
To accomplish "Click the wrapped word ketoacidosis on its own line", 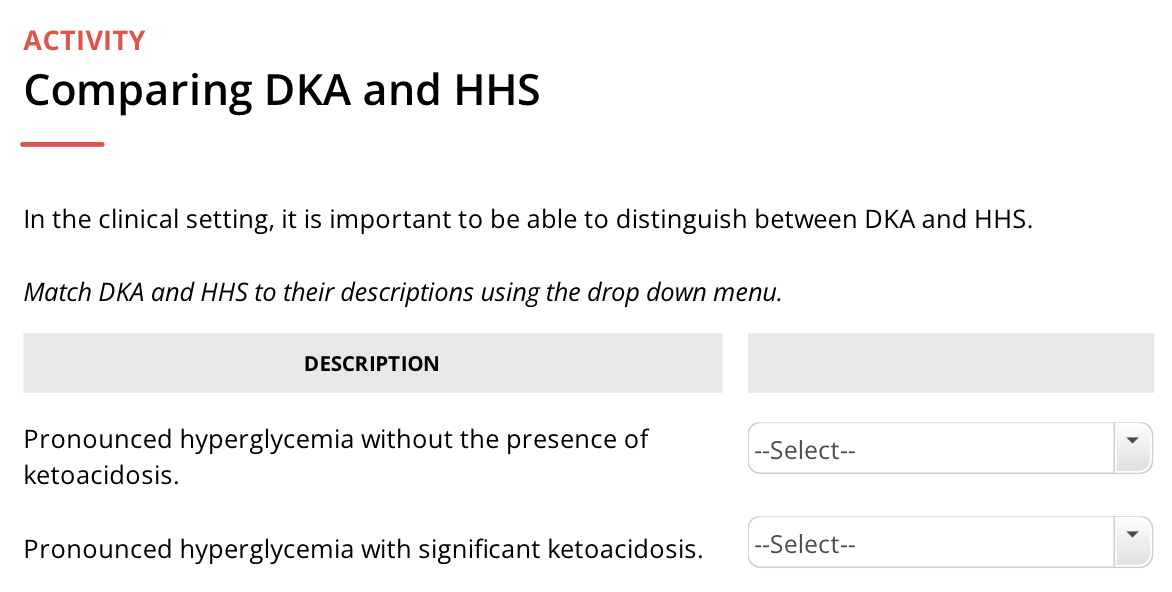I will pyautogui.click(x=102, y=475).
